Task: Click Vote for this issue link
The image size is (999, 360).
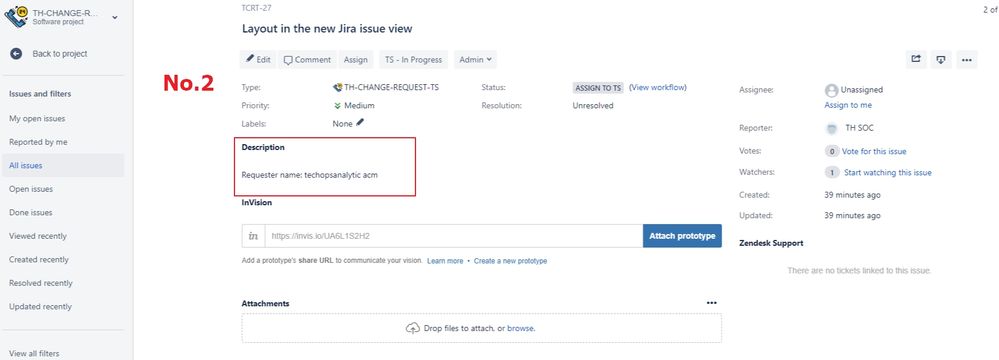Action: pyautogui.click(x=874, y=152)
